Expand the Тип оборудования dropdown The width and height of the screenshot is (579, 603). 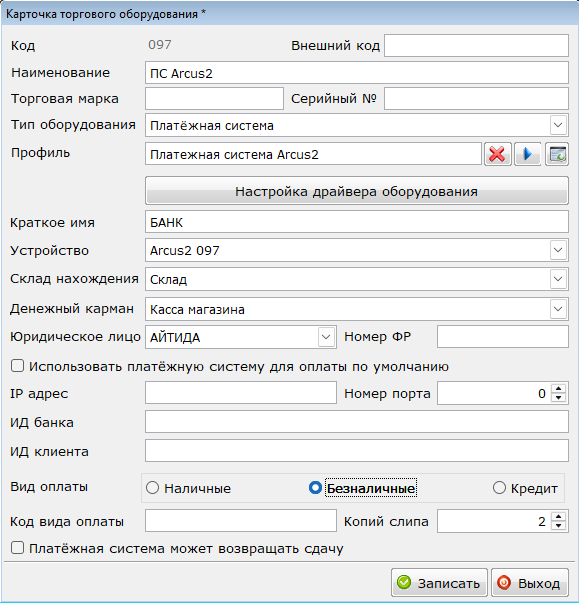click(558, 125)
